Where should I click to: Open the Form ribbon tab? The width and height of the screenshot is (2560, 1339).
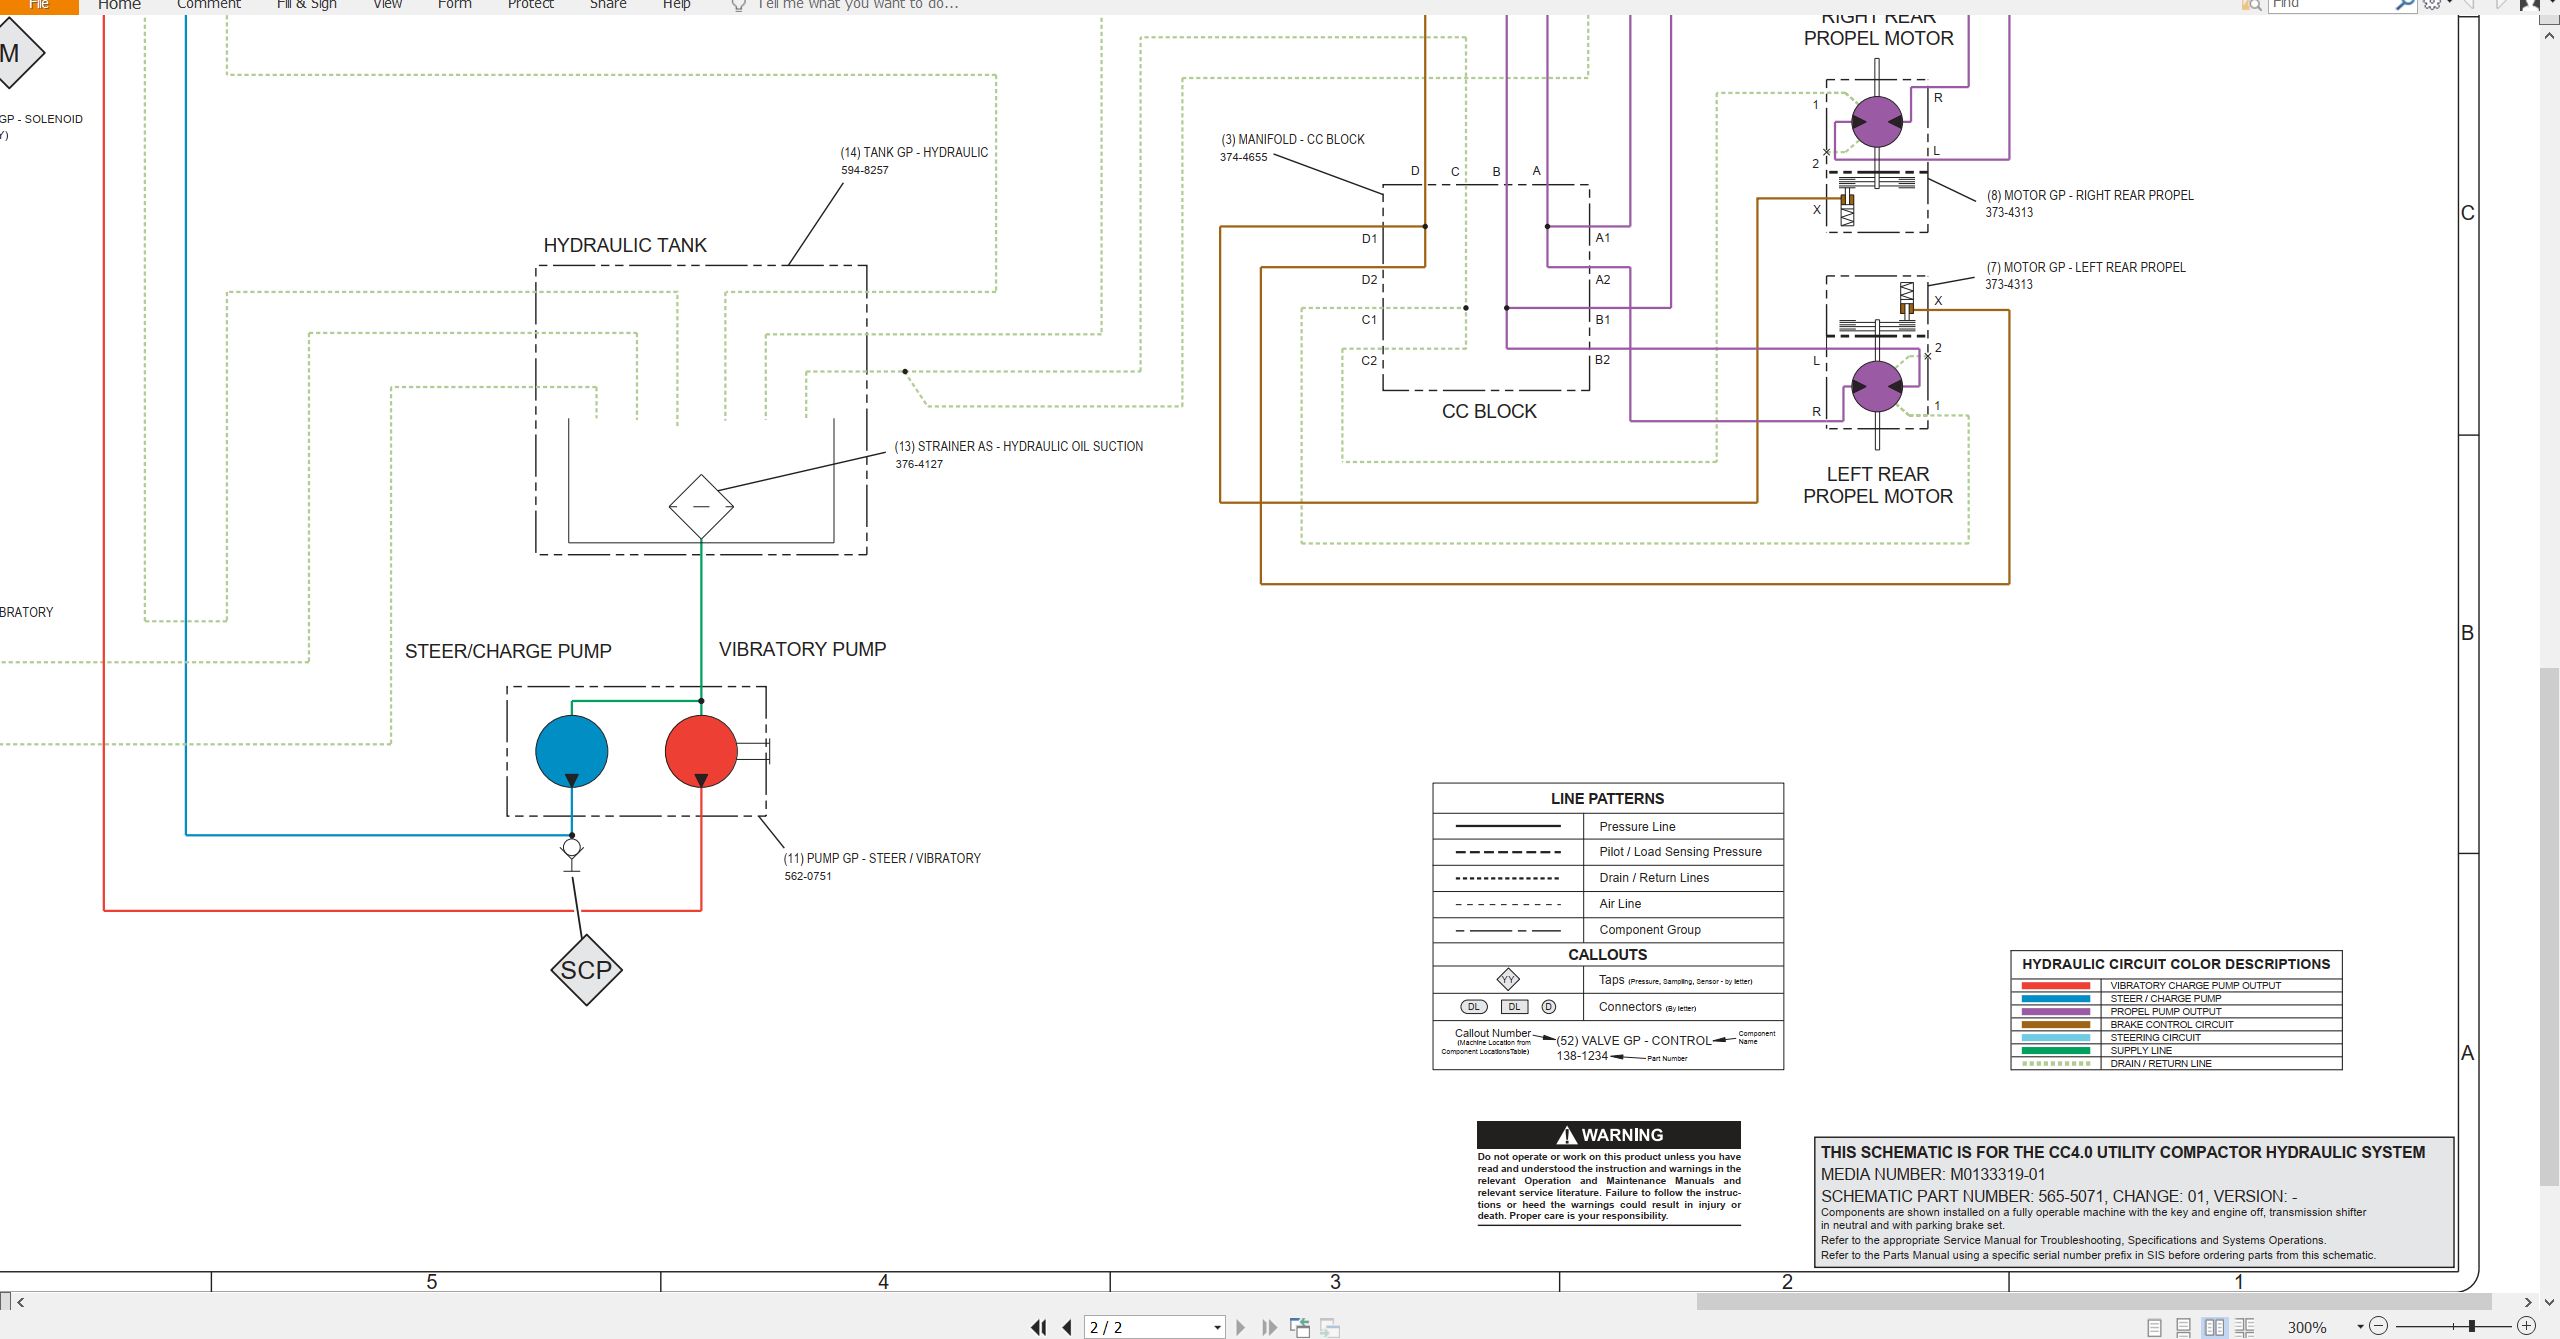click(x=455, y=5)
